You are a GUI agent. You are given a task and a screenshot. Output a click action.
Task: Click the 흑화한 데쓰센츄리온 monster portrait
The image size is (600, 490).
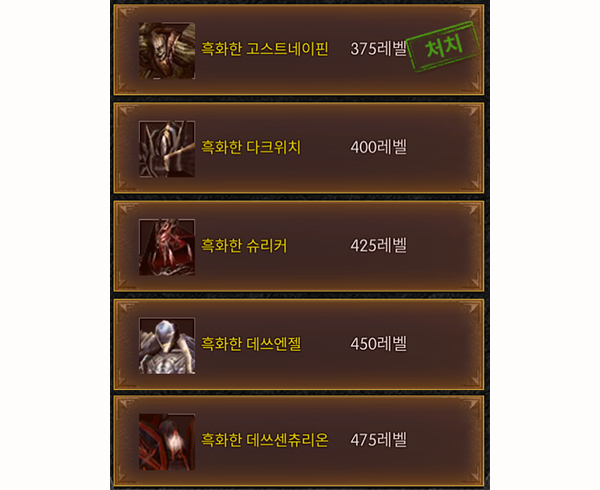(167, 442)
